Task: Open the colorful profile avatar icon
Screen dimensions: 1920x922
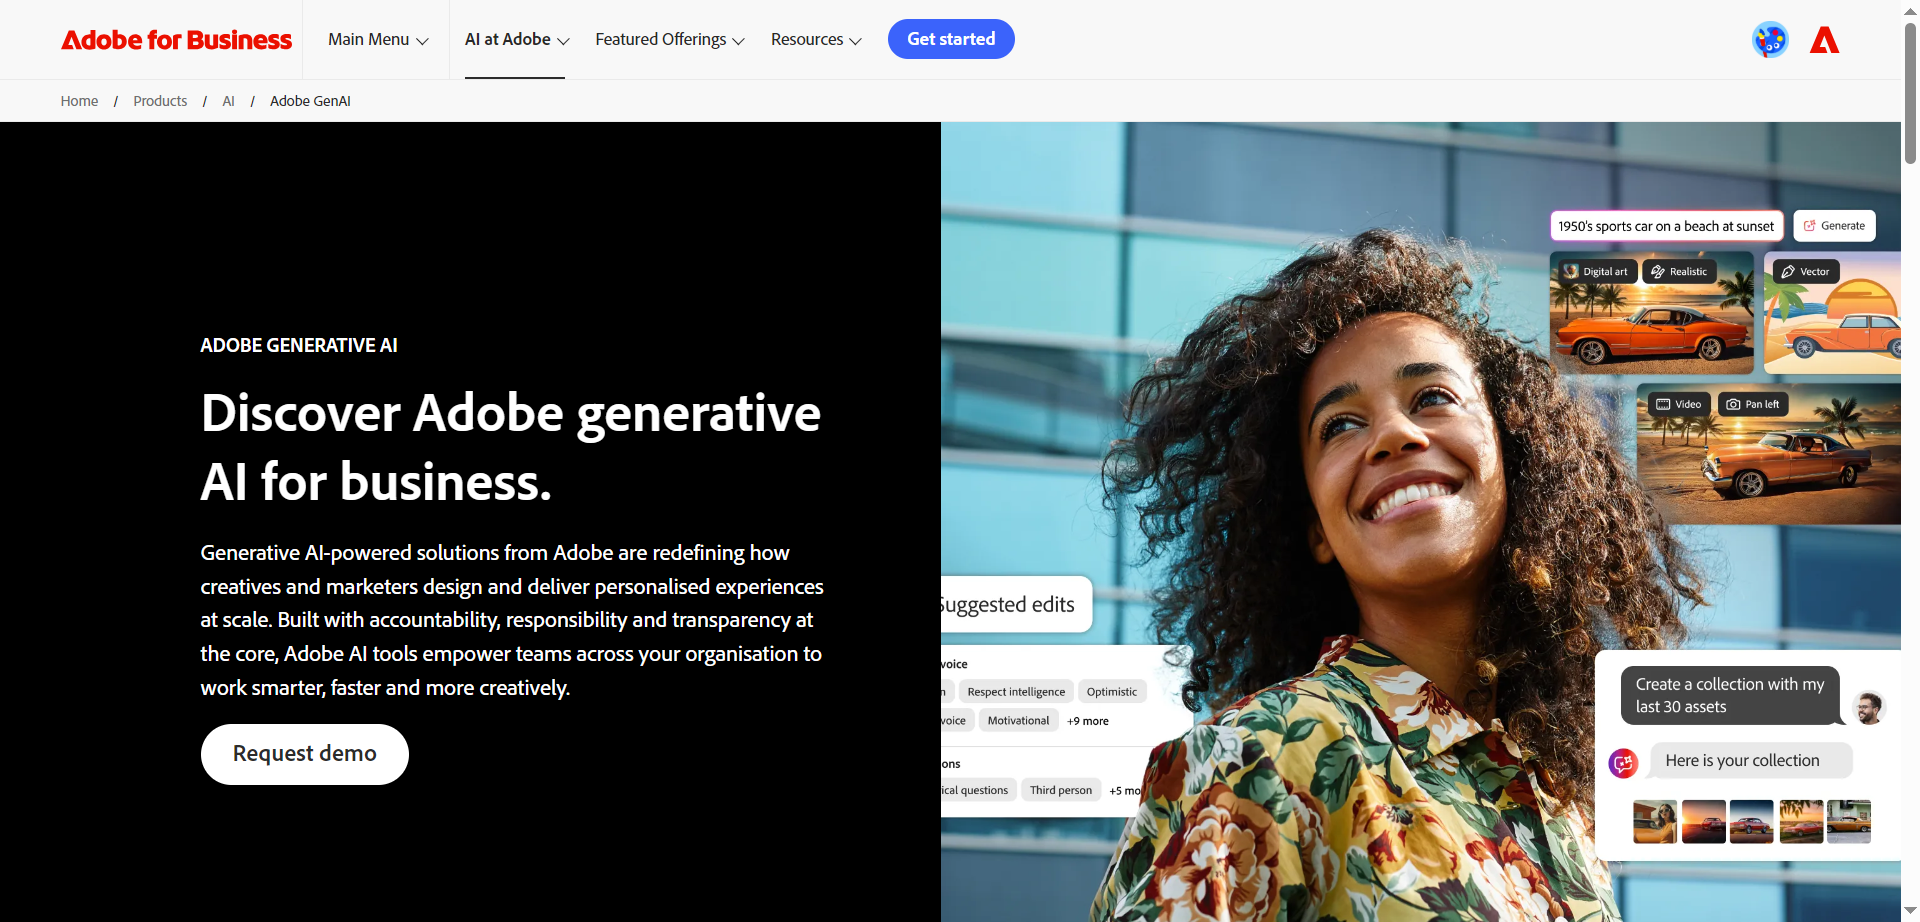Action: (1770, 40)
